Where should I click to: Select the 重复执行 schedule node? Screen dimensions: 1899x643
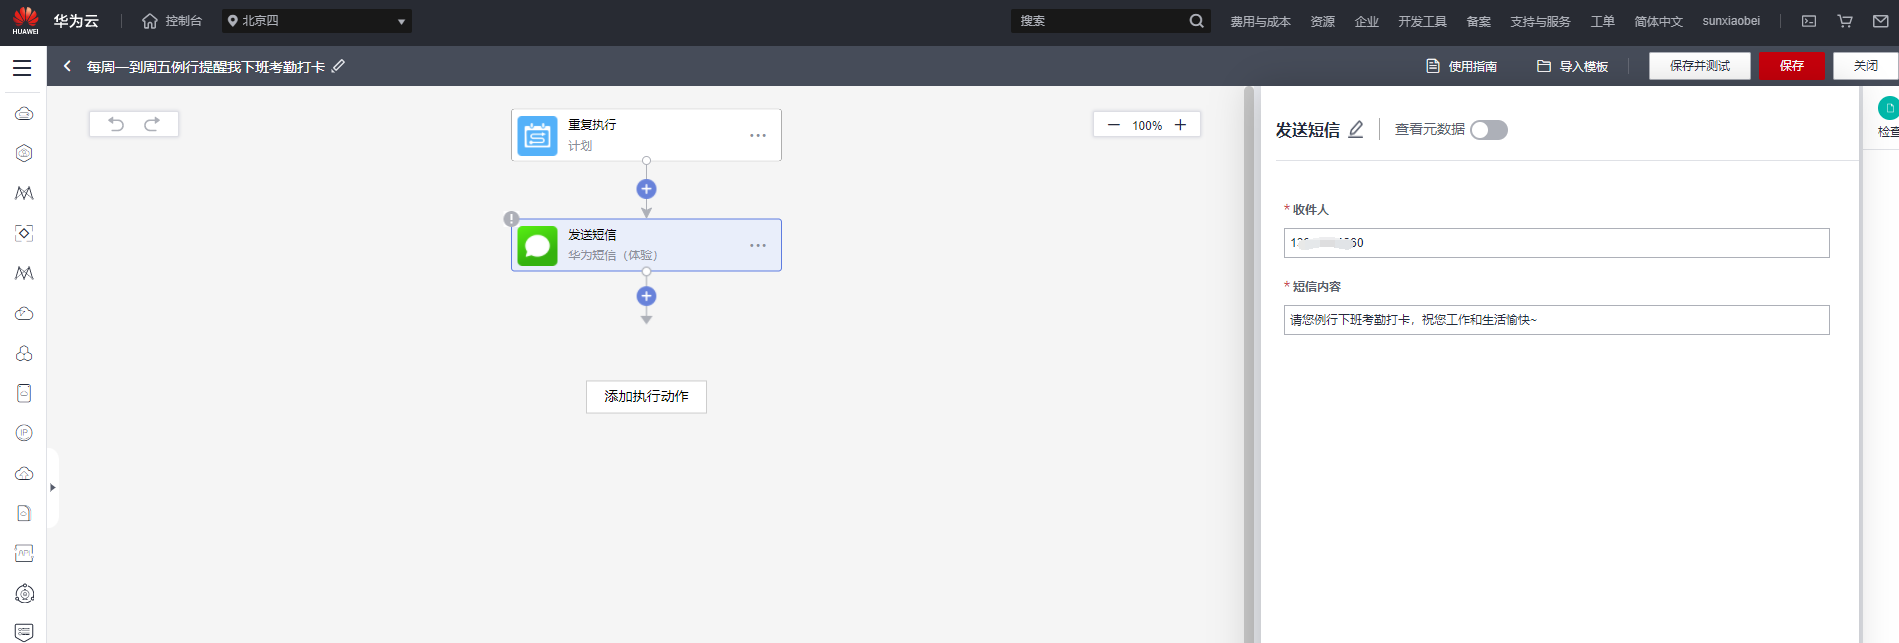(646, 135)
